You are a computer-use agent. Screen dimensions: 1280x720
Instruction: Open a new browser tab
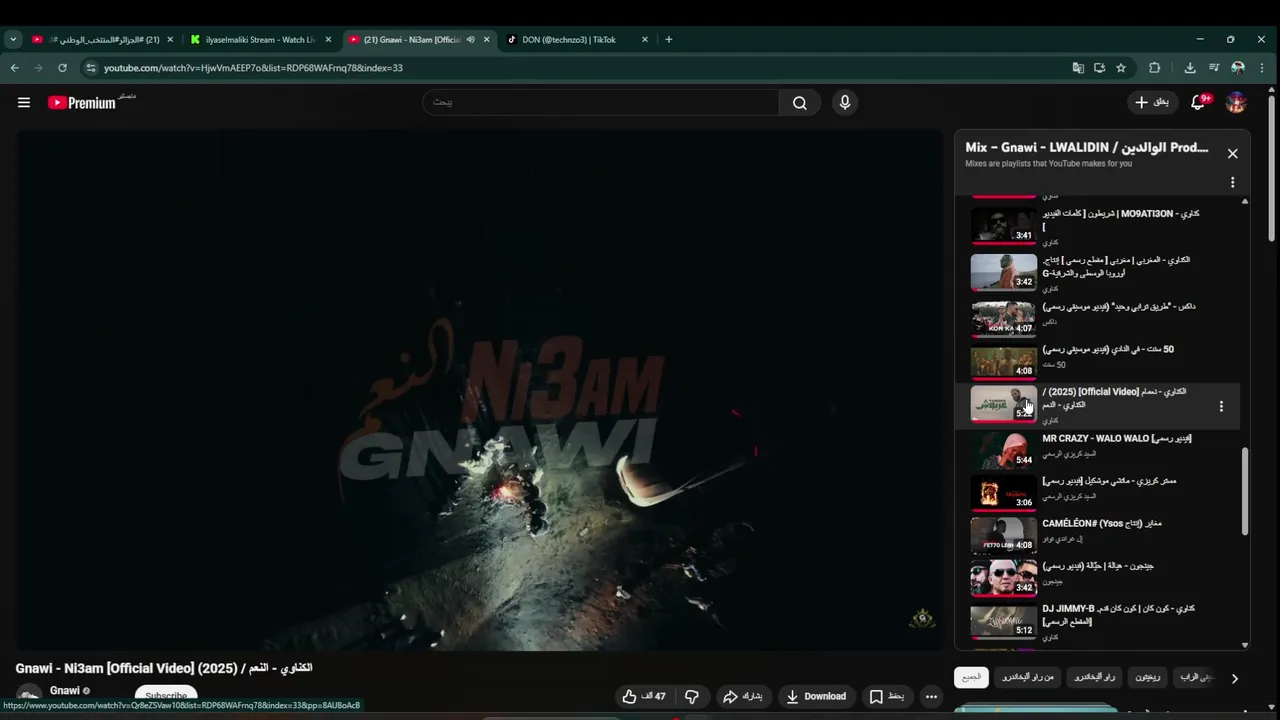668,40
